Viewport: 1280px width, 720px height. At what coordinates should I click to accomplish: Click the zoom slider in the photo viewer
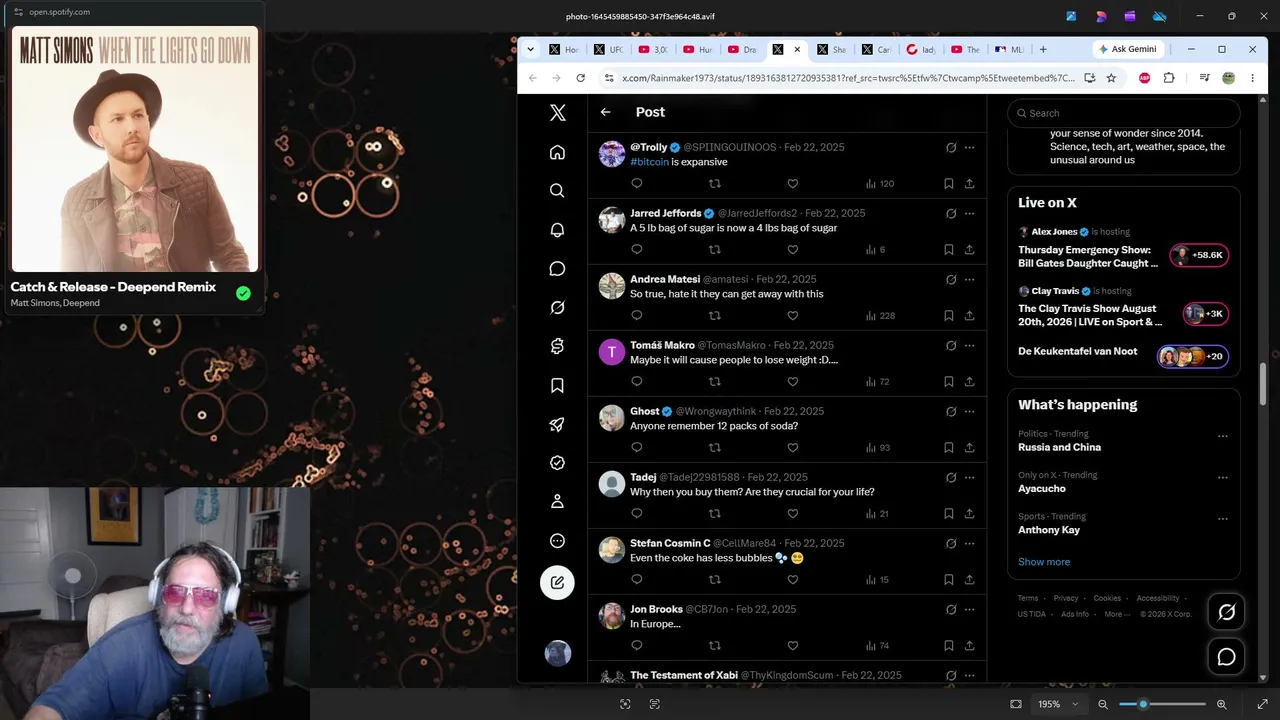(1162, 704)
